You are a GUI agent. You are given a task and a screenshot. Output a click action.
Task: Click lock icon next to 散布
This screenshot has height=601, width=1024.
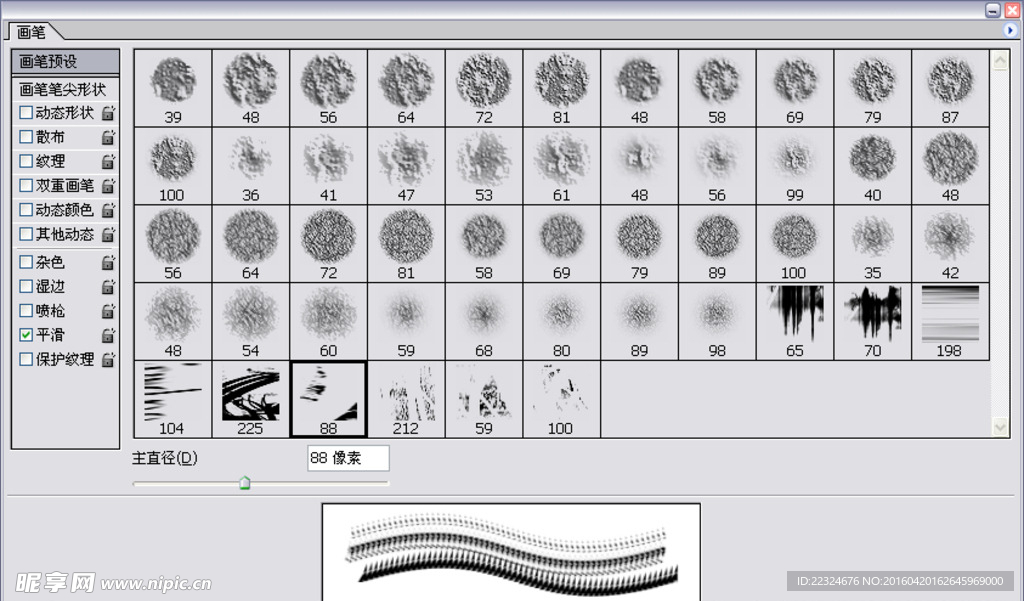point(108,137)
